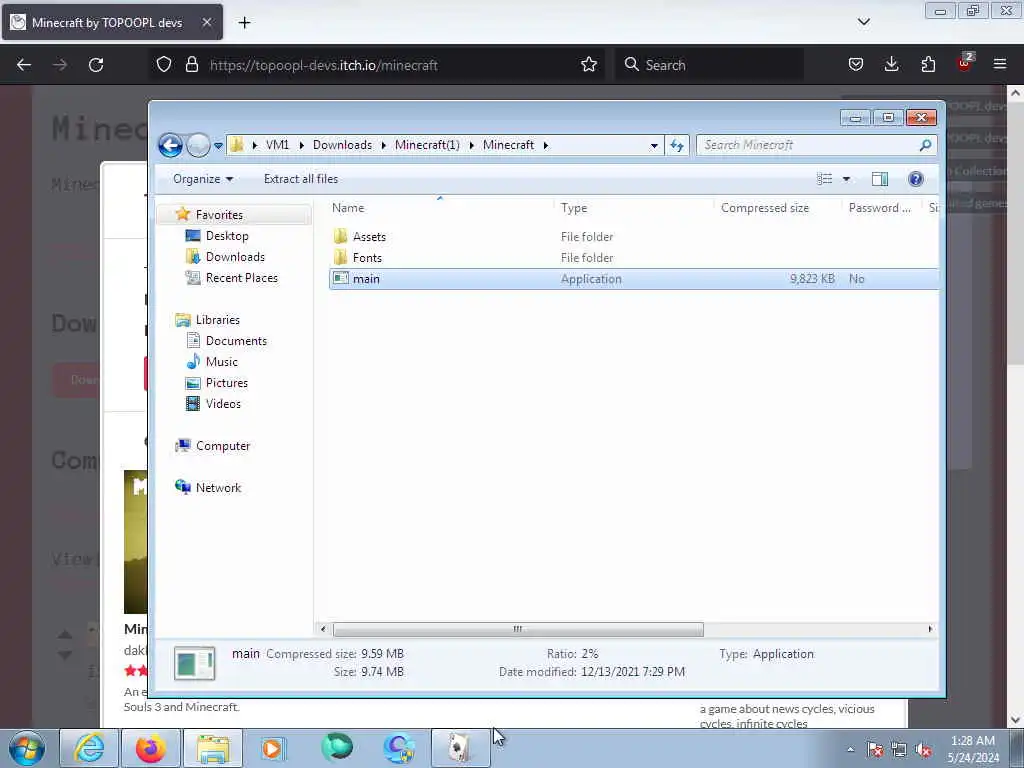Click the main file thumbnail in details pane

click(x=195, y=663)
